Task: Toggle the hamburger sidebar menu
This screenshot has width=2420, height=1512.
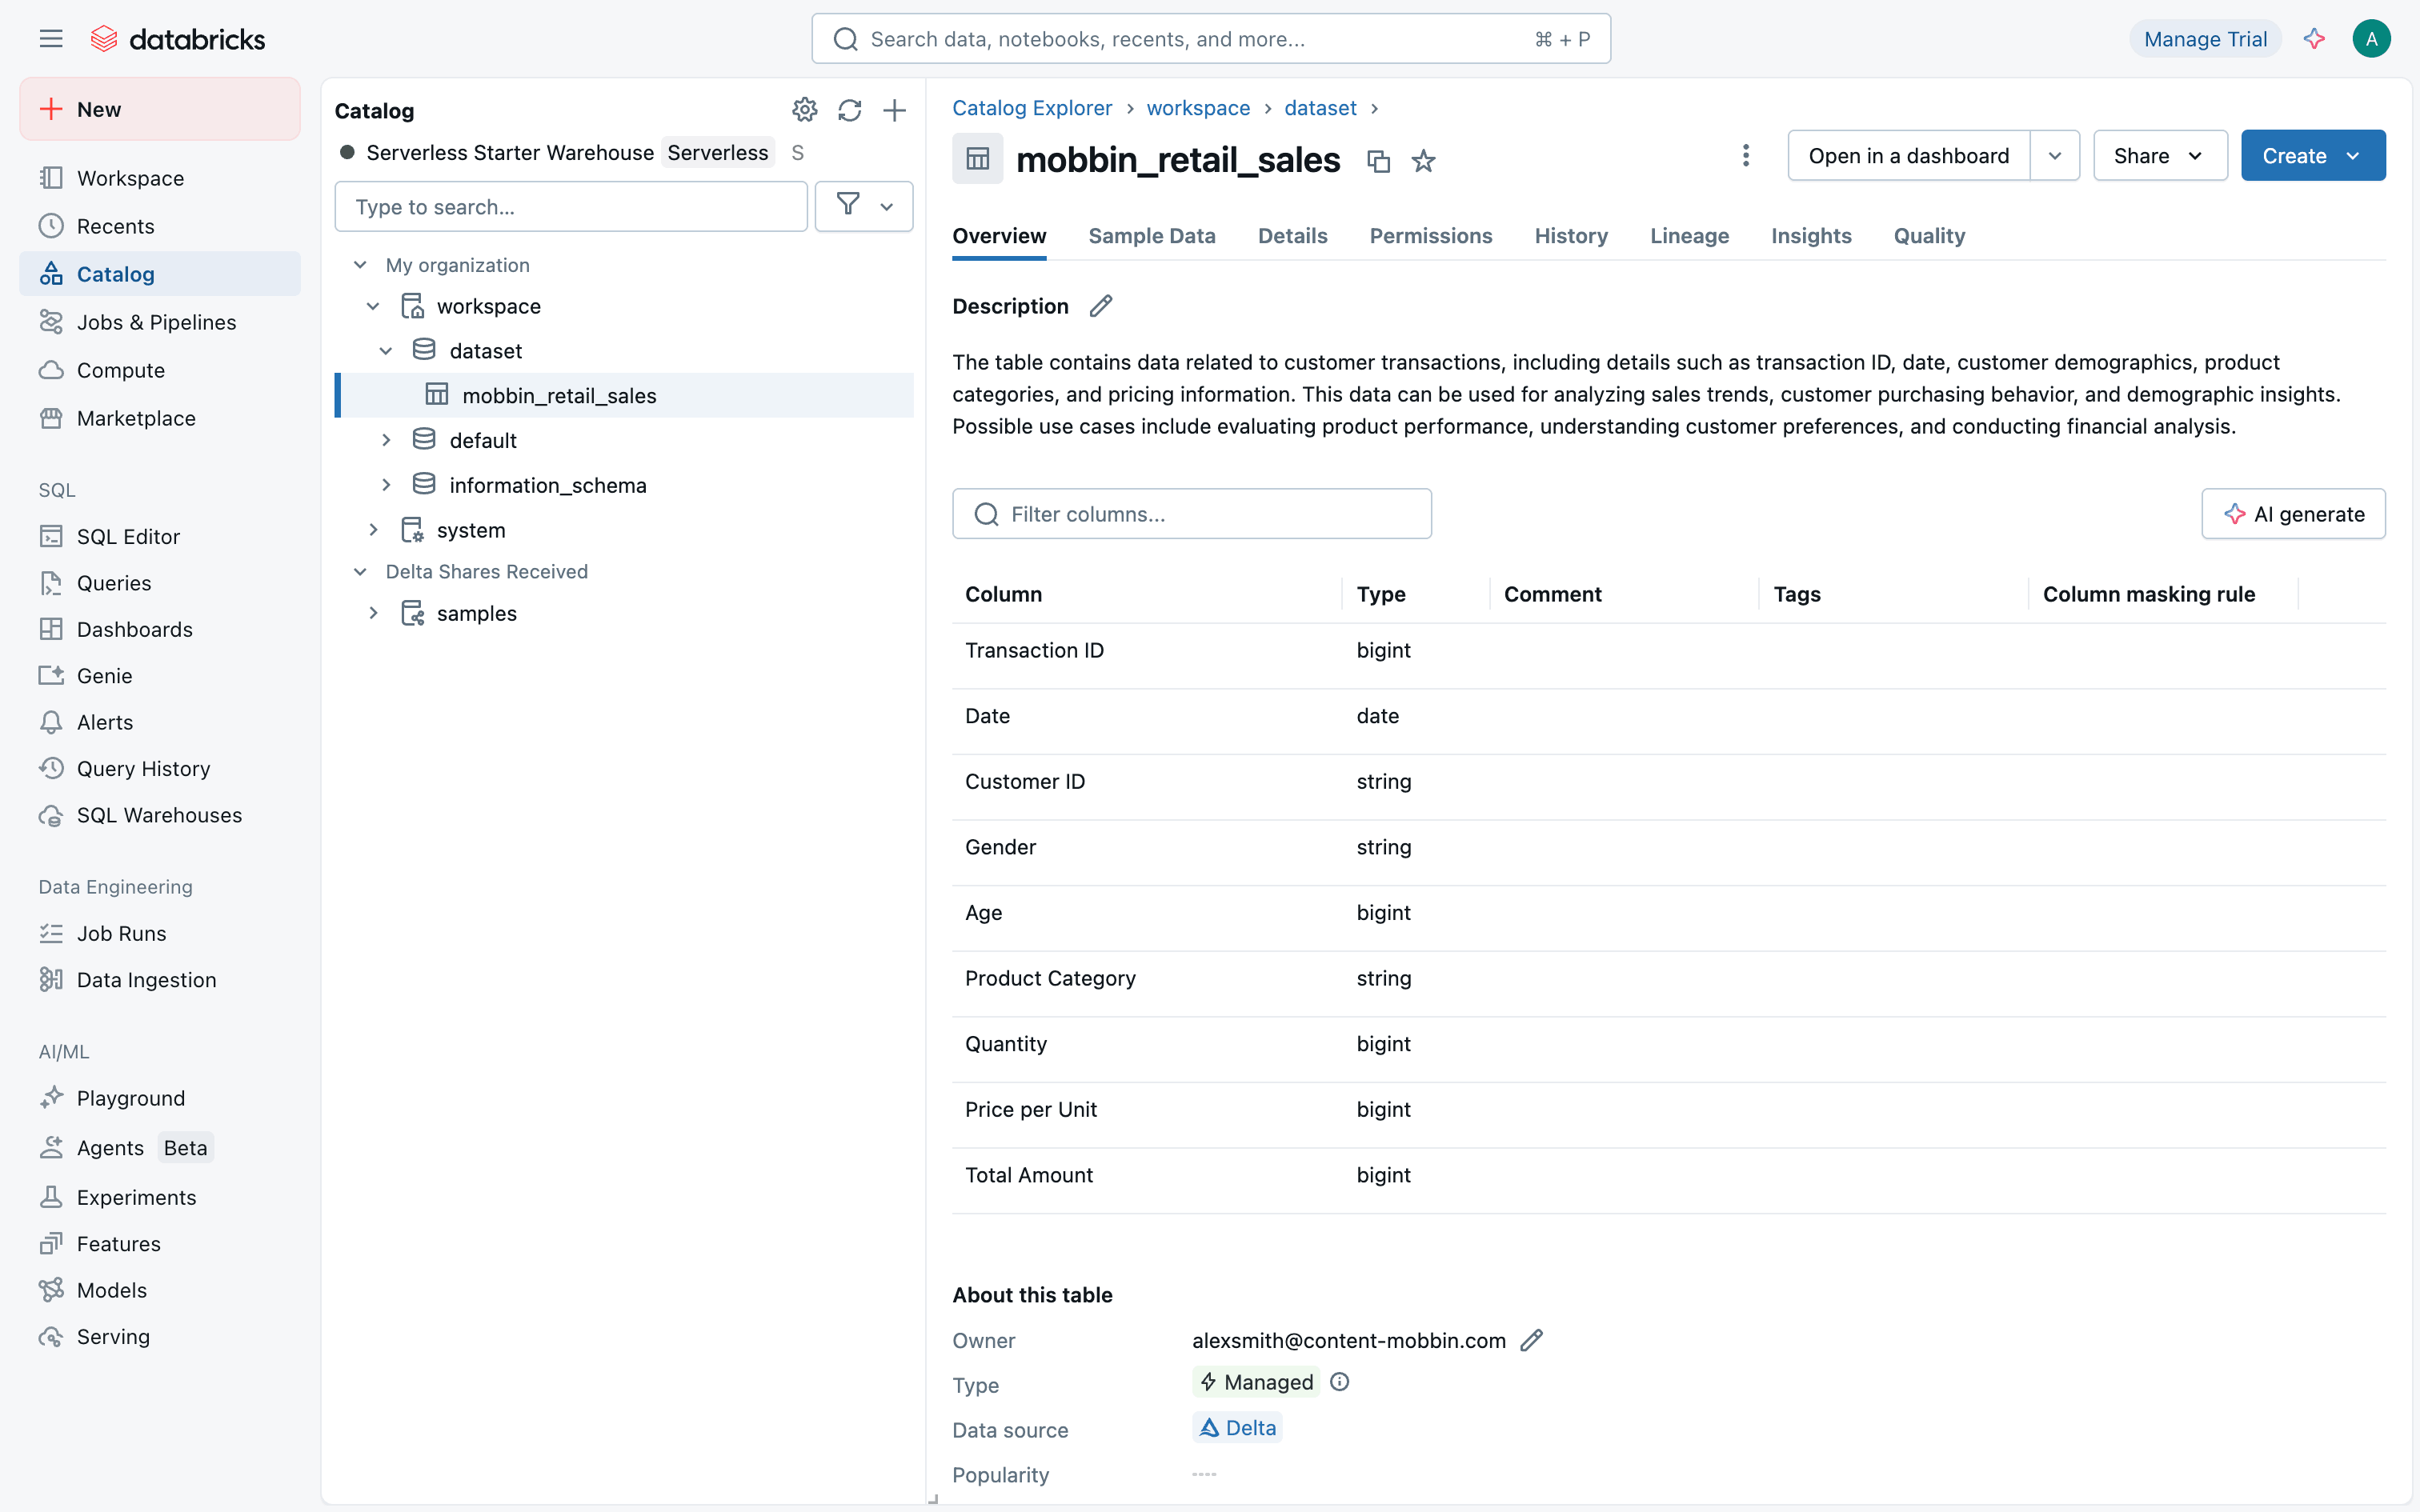Action: click(x=51, y=39)
